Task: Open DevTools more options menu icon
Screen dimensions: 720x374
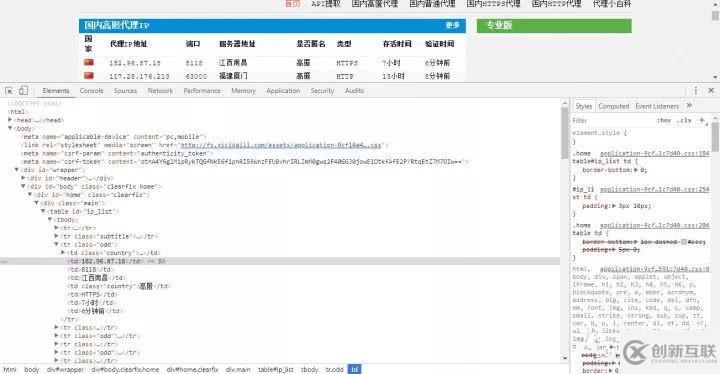Action: [696, 91]
